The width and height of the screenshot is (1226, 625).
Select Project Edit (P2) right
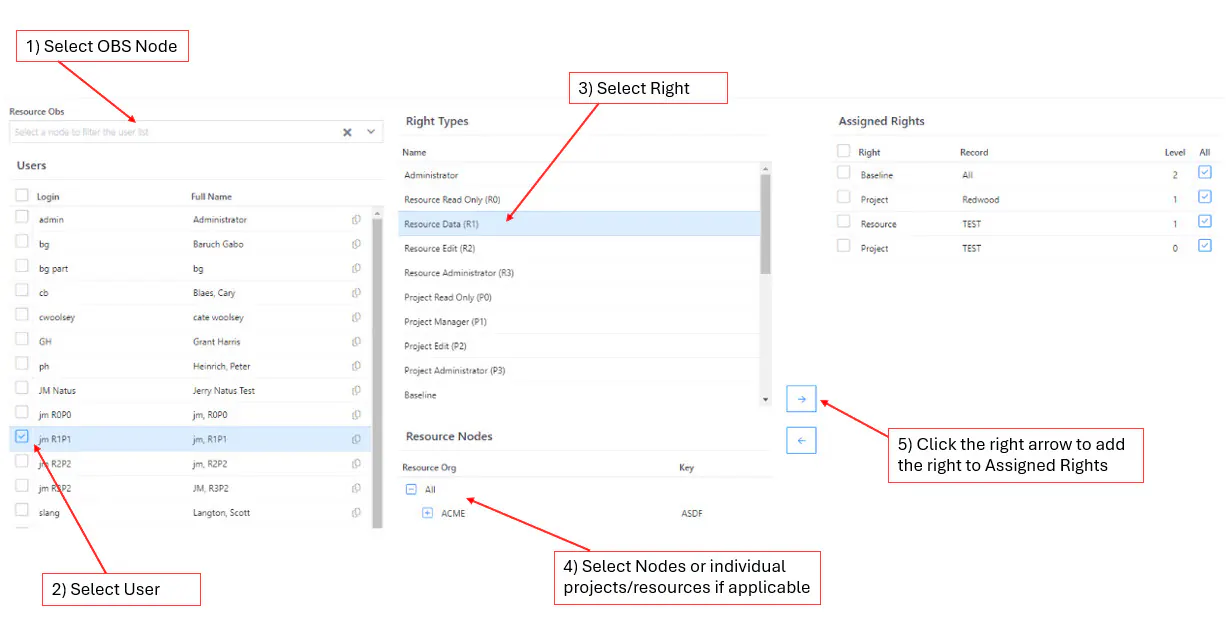[579, 346]
